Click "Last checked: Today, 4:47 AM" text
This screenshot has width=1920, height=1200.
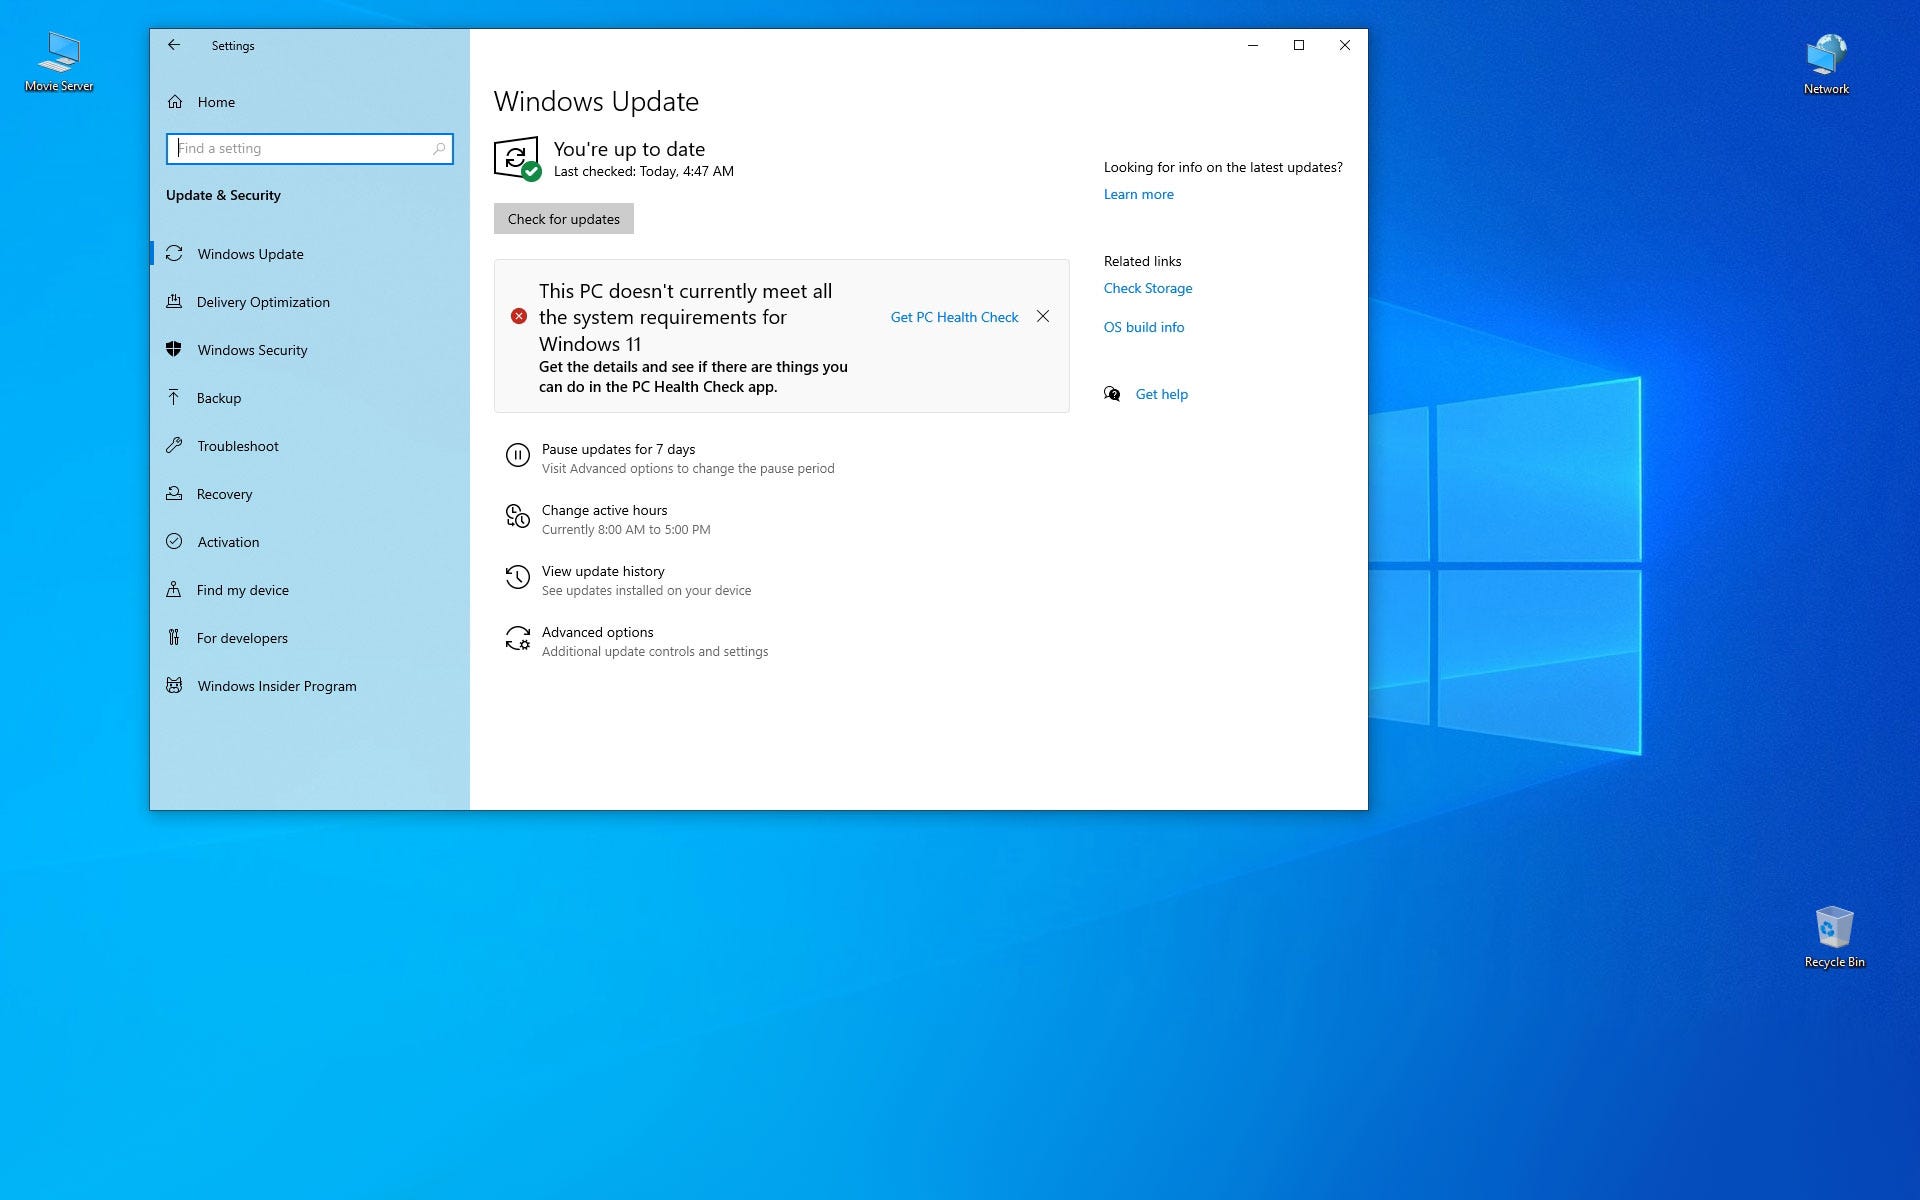pyautogui.click(x=644, y=172)
